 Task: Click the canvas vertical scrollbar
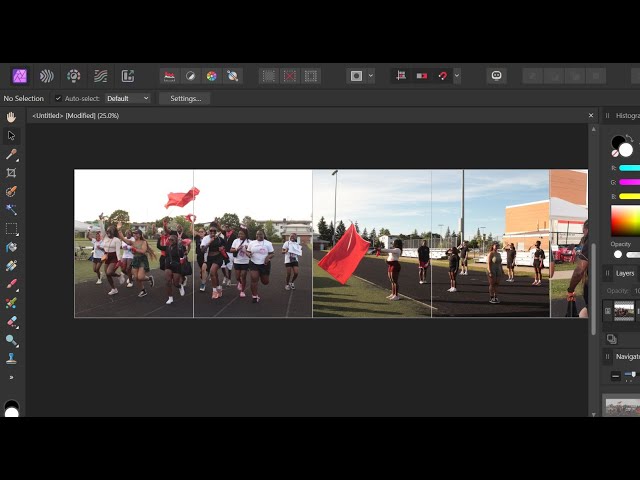594,289
